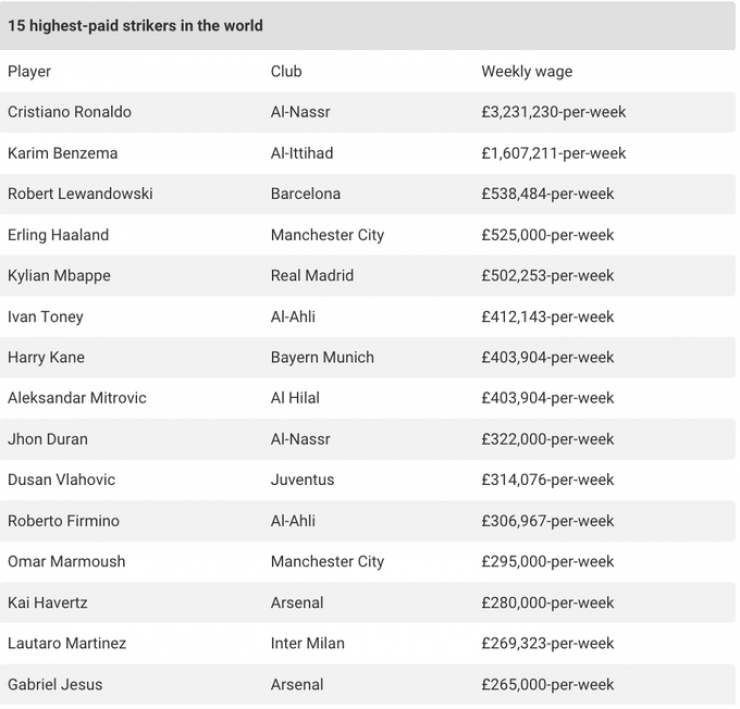Click Bayern Munich club cell

pos(322,357)
